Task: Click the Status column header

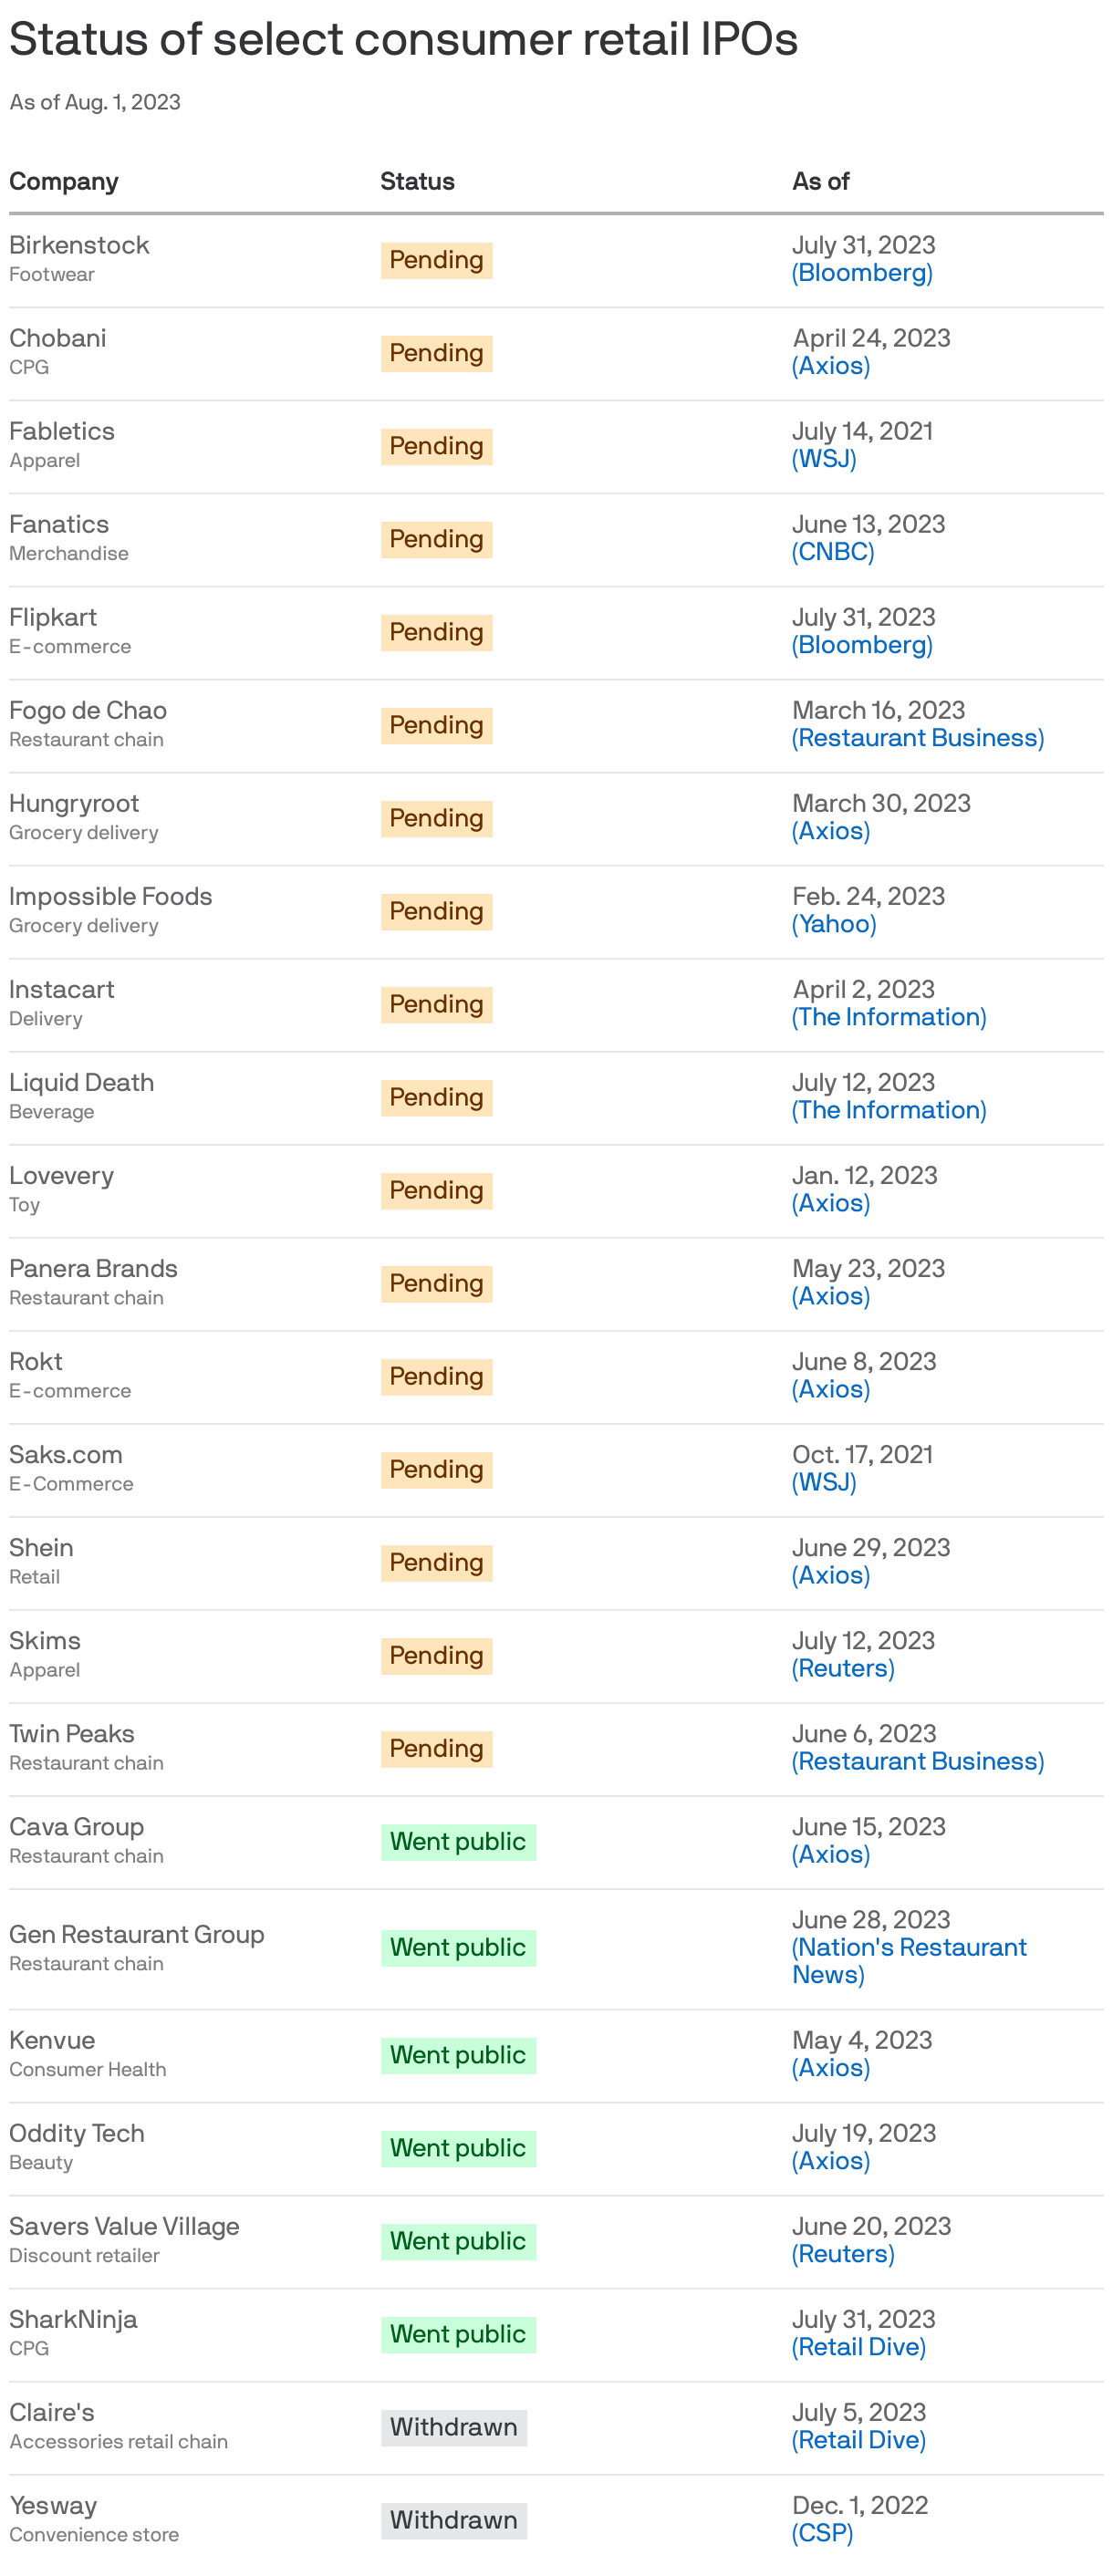Action: 417,182
